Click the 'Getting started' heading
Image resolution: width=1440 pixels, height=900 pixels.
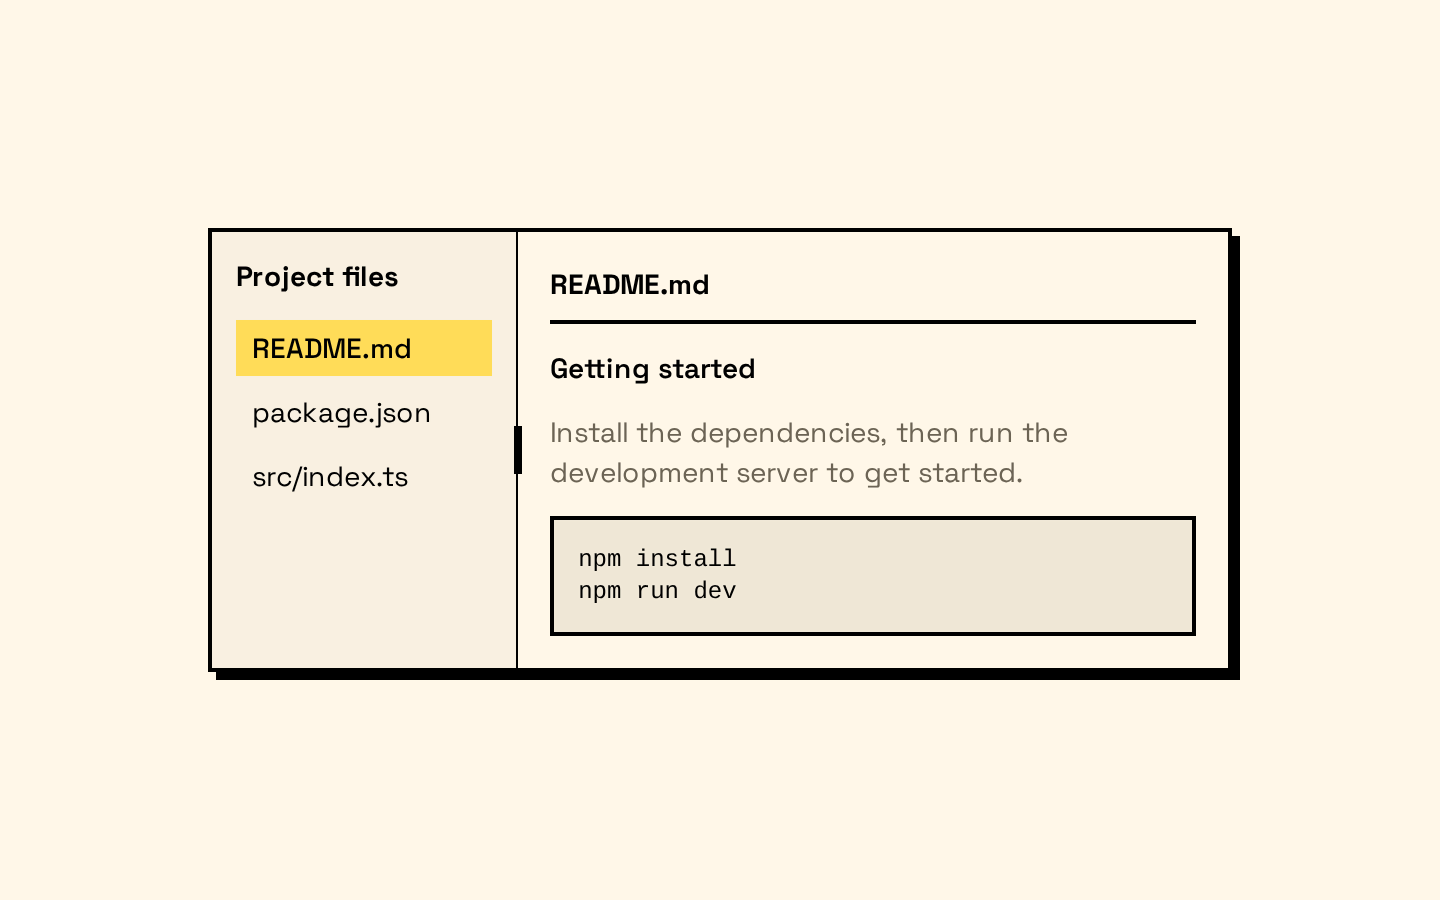653,369
